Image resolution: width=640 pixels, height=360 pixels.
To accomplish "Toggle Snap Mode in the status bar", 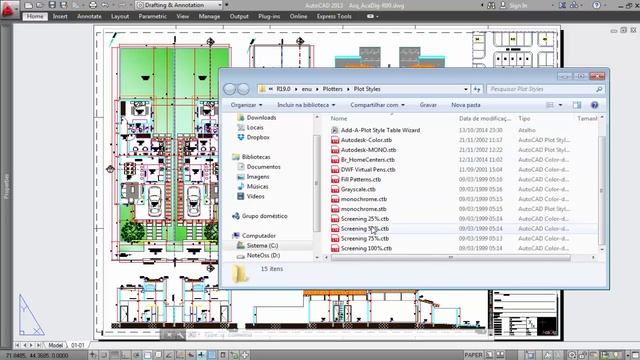I will click(x=104, y=355).
